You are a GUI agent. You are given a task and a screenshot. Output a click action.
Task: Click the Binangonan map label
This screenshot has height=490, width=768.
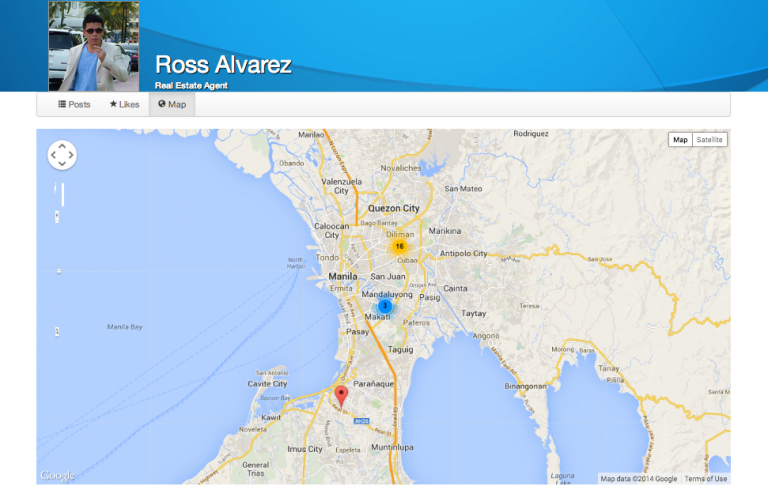click(526, 386)
